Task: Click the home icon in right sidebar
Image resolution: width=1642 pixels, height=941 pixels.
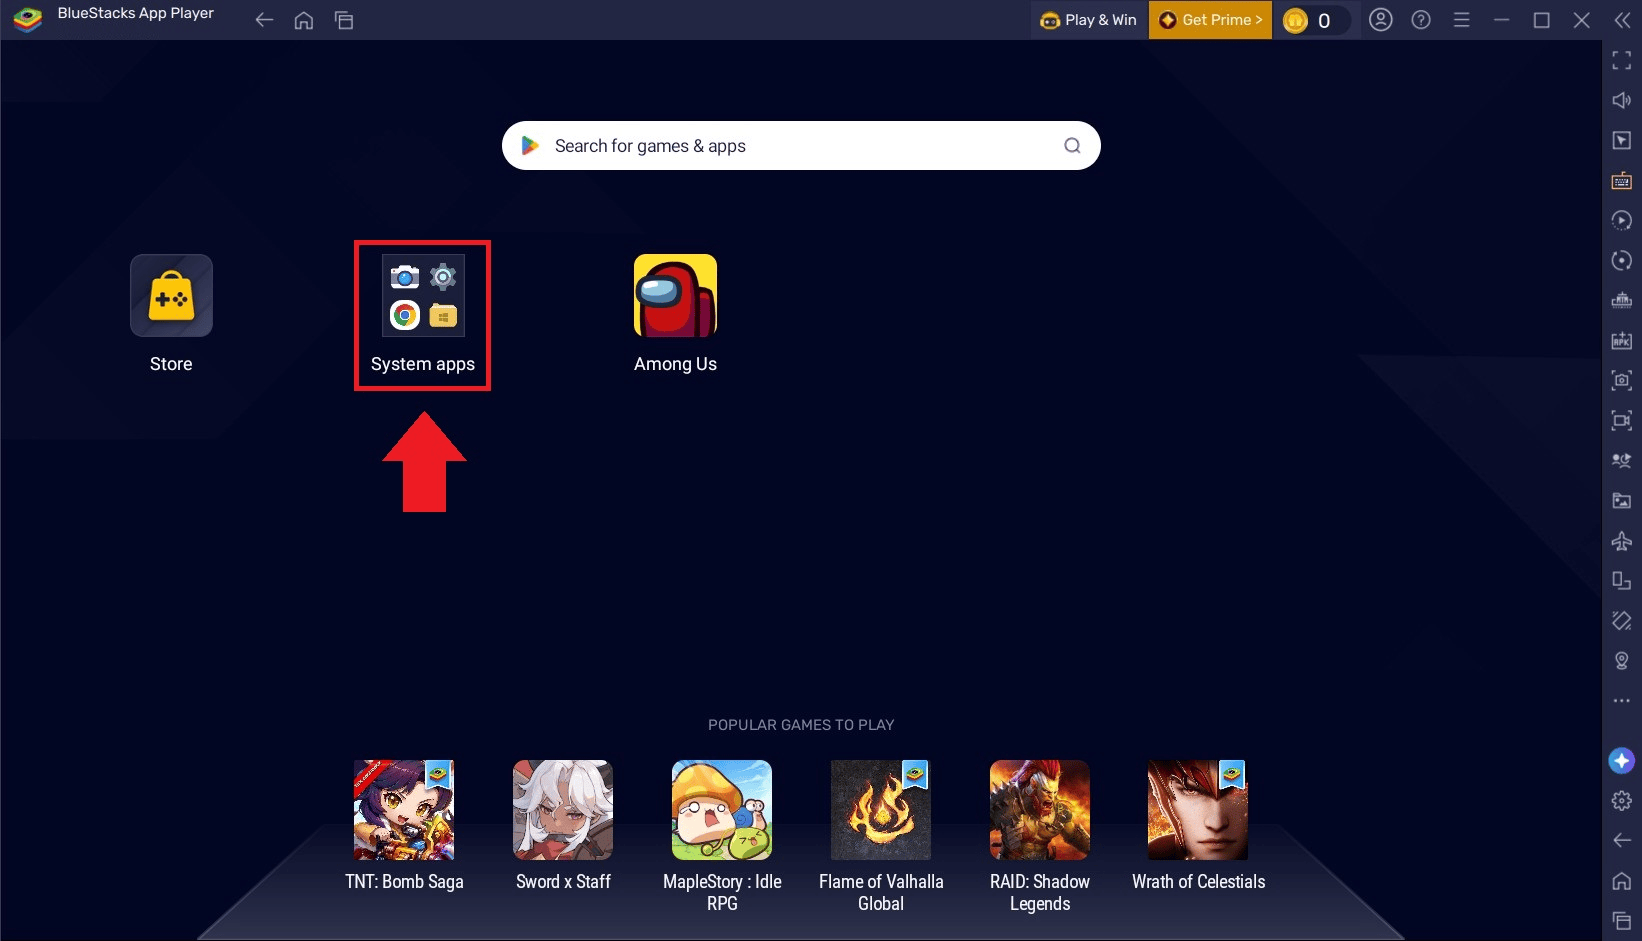Action: click(x=1622, y=881)
